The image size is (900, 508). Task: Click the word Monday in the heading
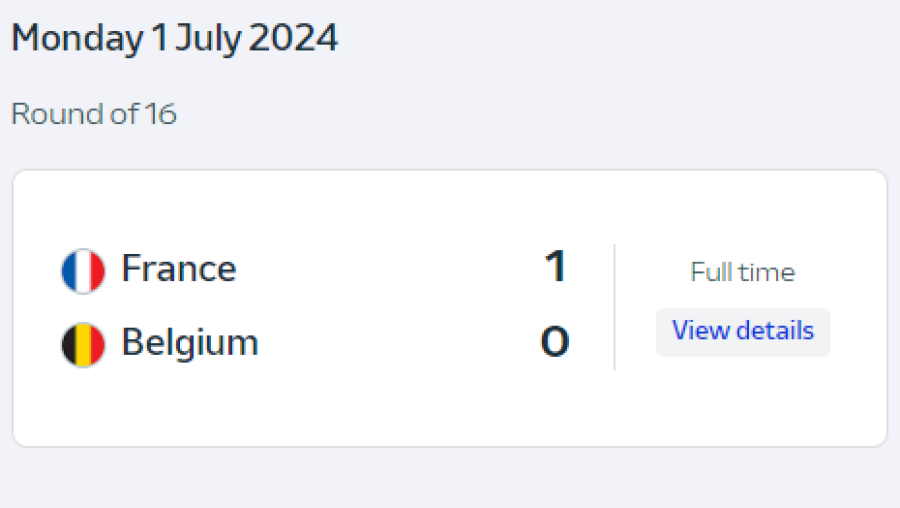(x=77, y=39)
